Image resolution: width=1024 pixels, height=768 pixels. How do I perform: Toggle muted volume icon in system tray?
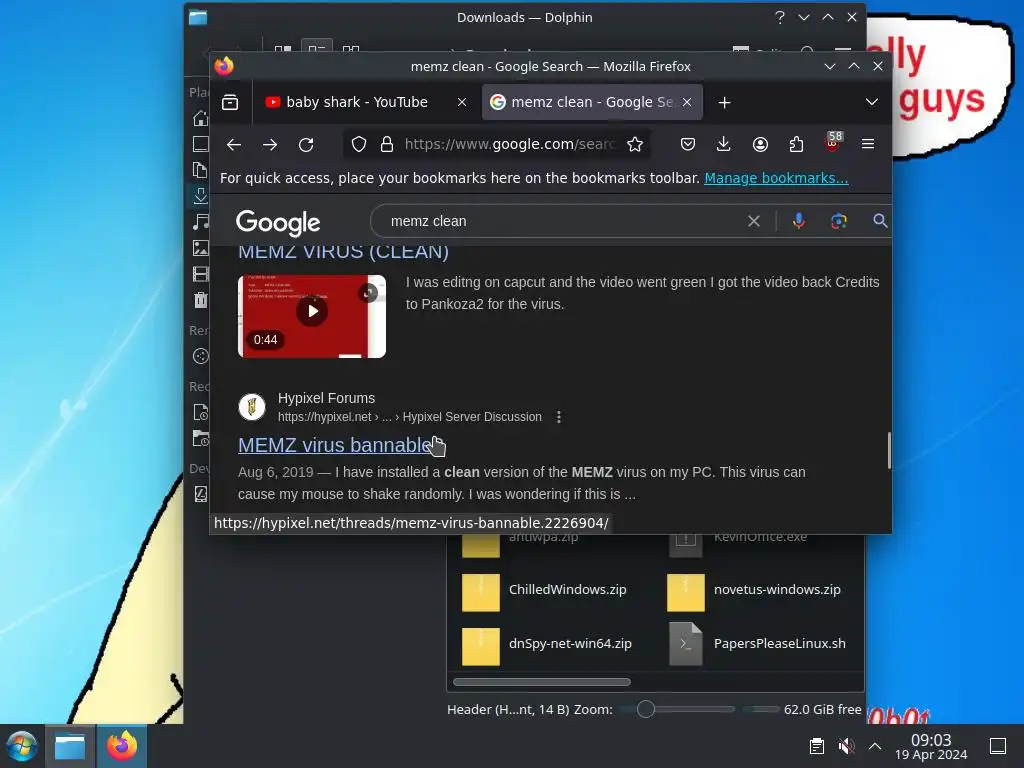(x=846, y=746)
